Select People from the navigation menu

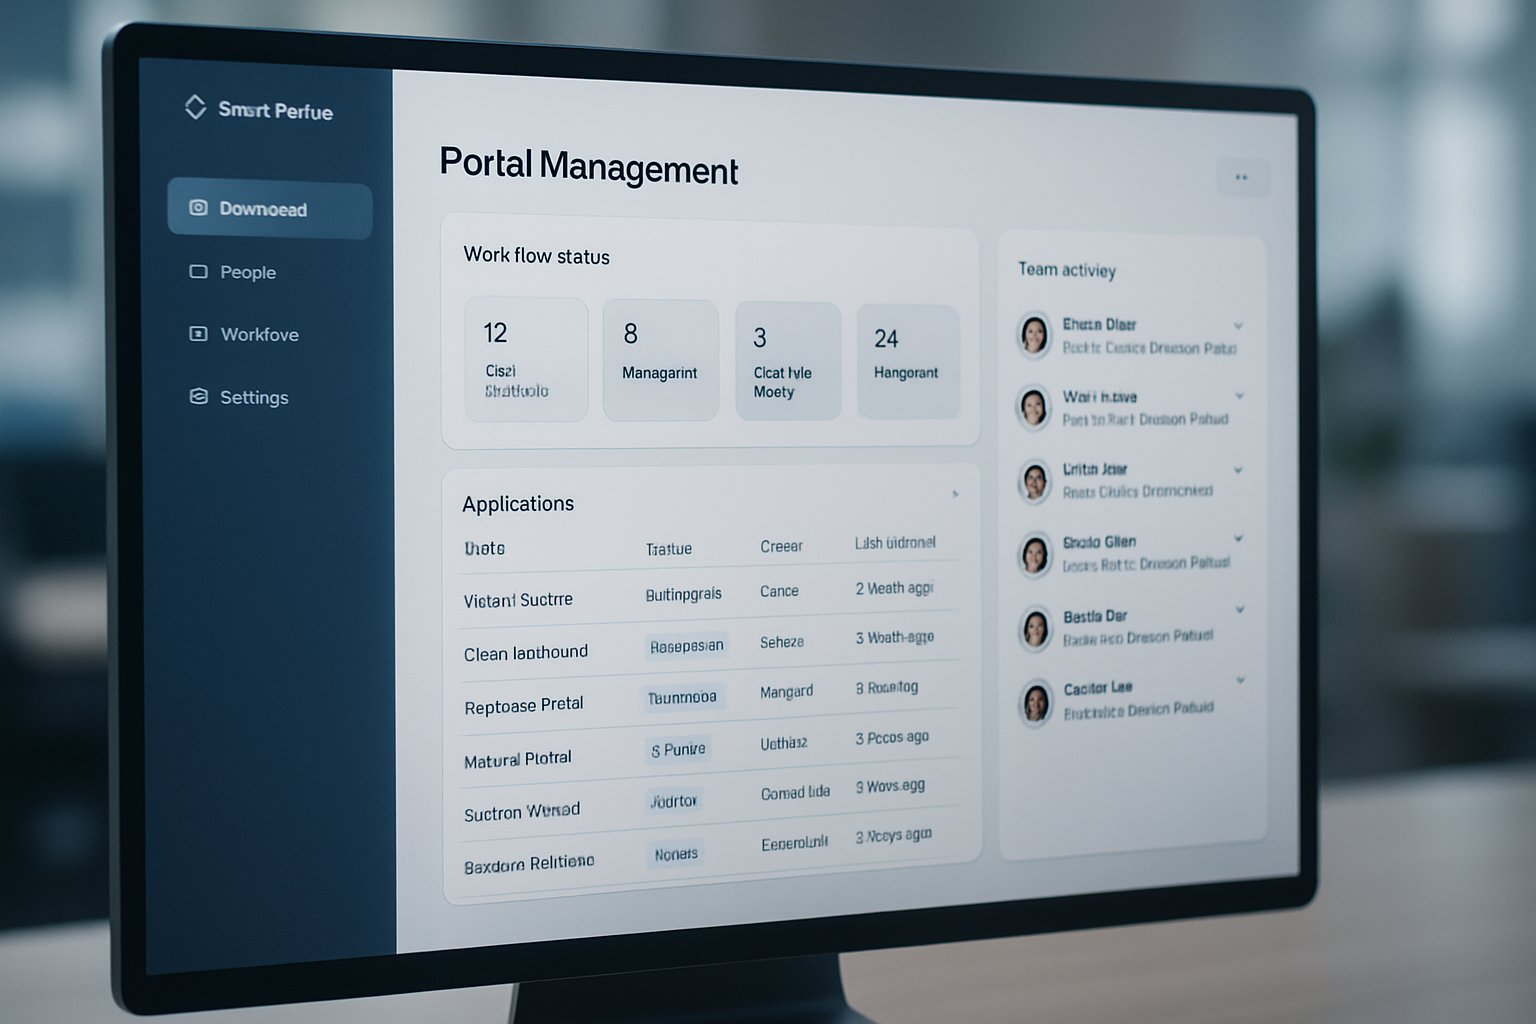[x=247, y=271]
